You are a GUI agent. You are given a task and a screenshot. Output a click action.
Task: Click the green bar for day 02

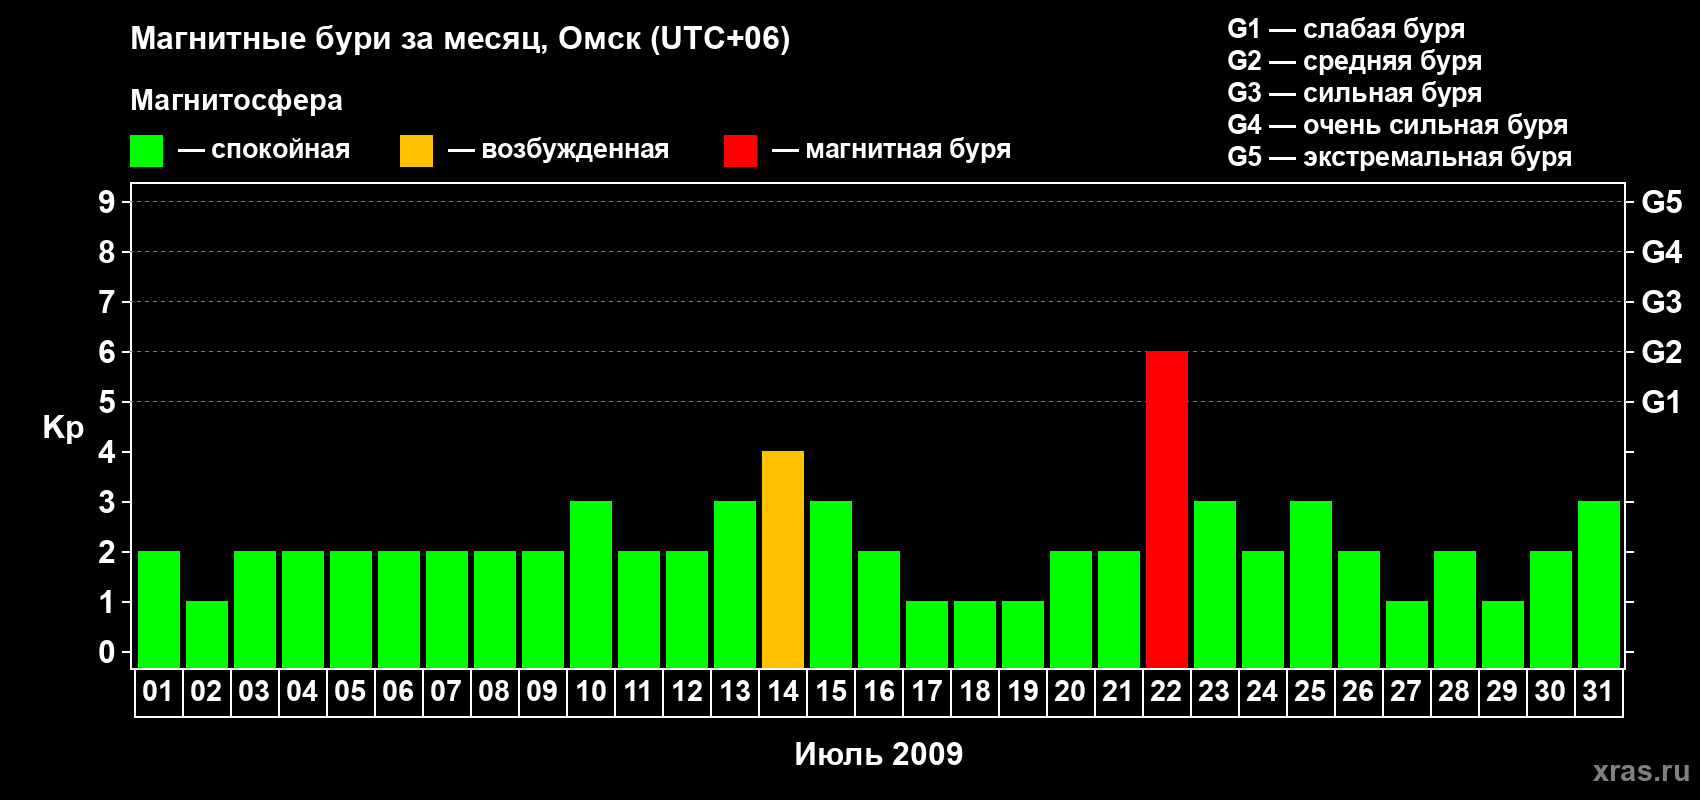coord(207,635)
